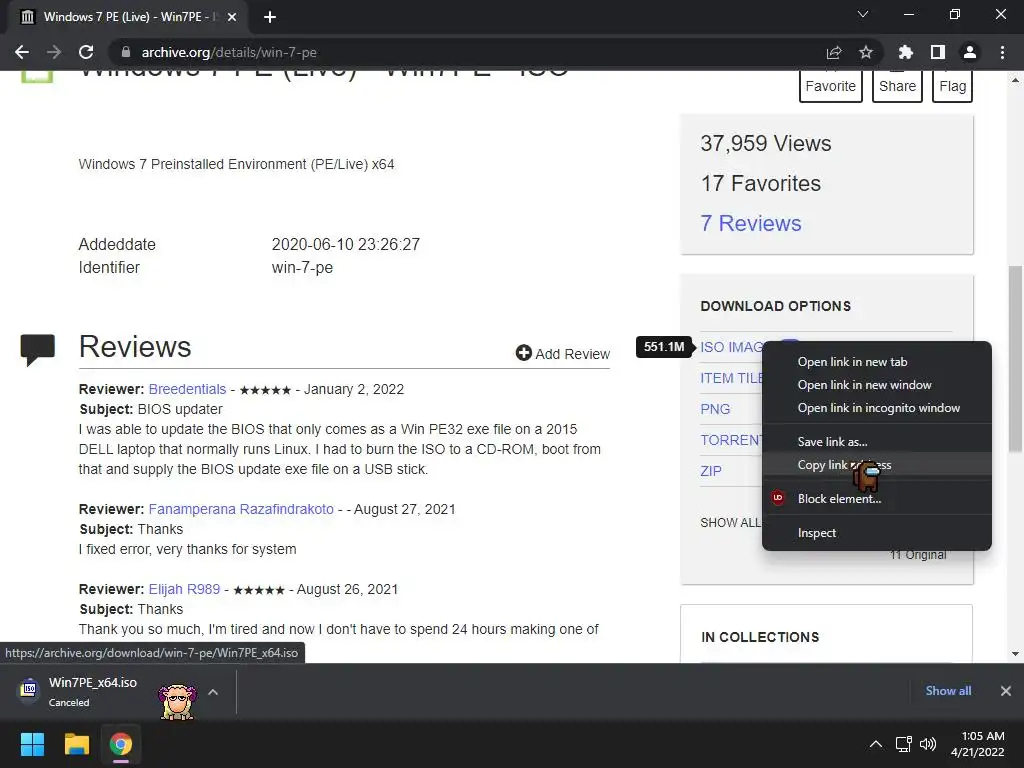Open the Chrome three-dot menu

(x=1002, y=52)
